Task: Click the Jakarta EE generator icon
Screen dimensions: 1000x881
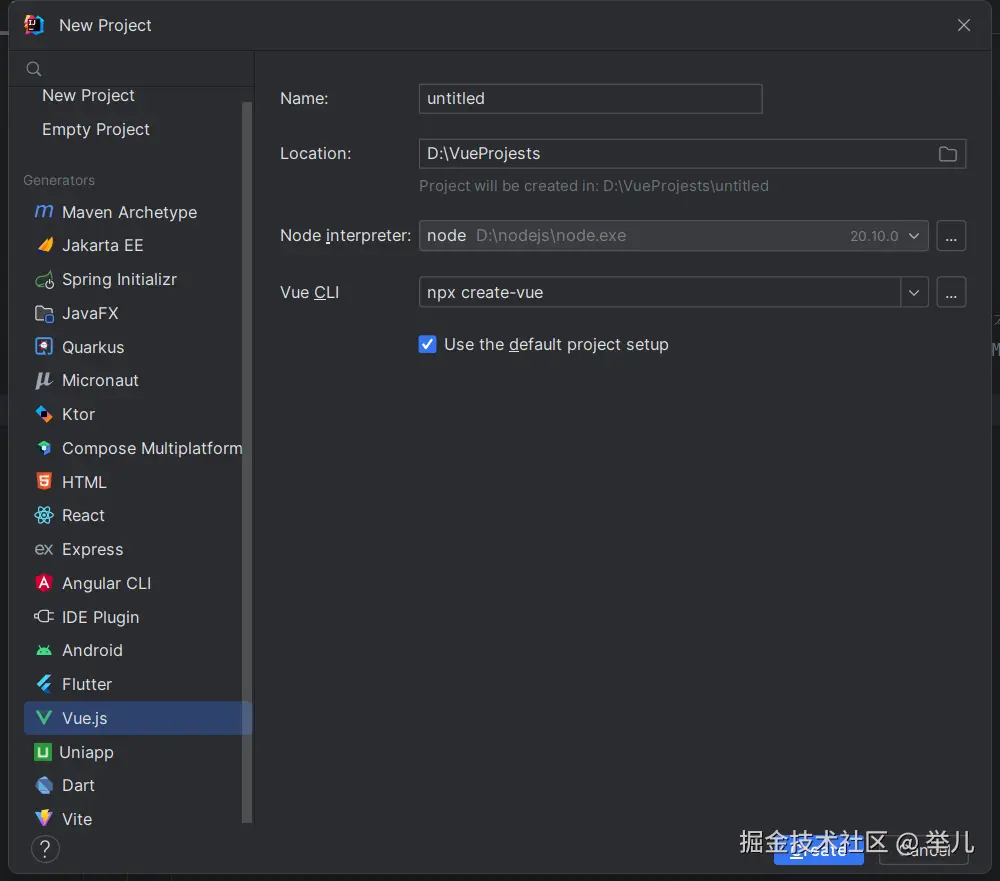Action: pyautogui.click(x=45, y=245)
